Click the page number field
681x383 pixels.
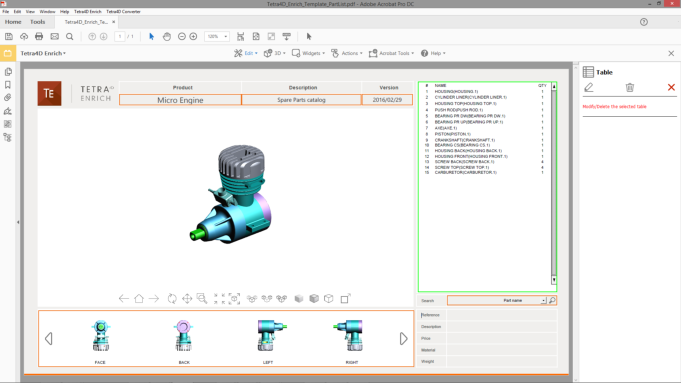pos(120,36)
